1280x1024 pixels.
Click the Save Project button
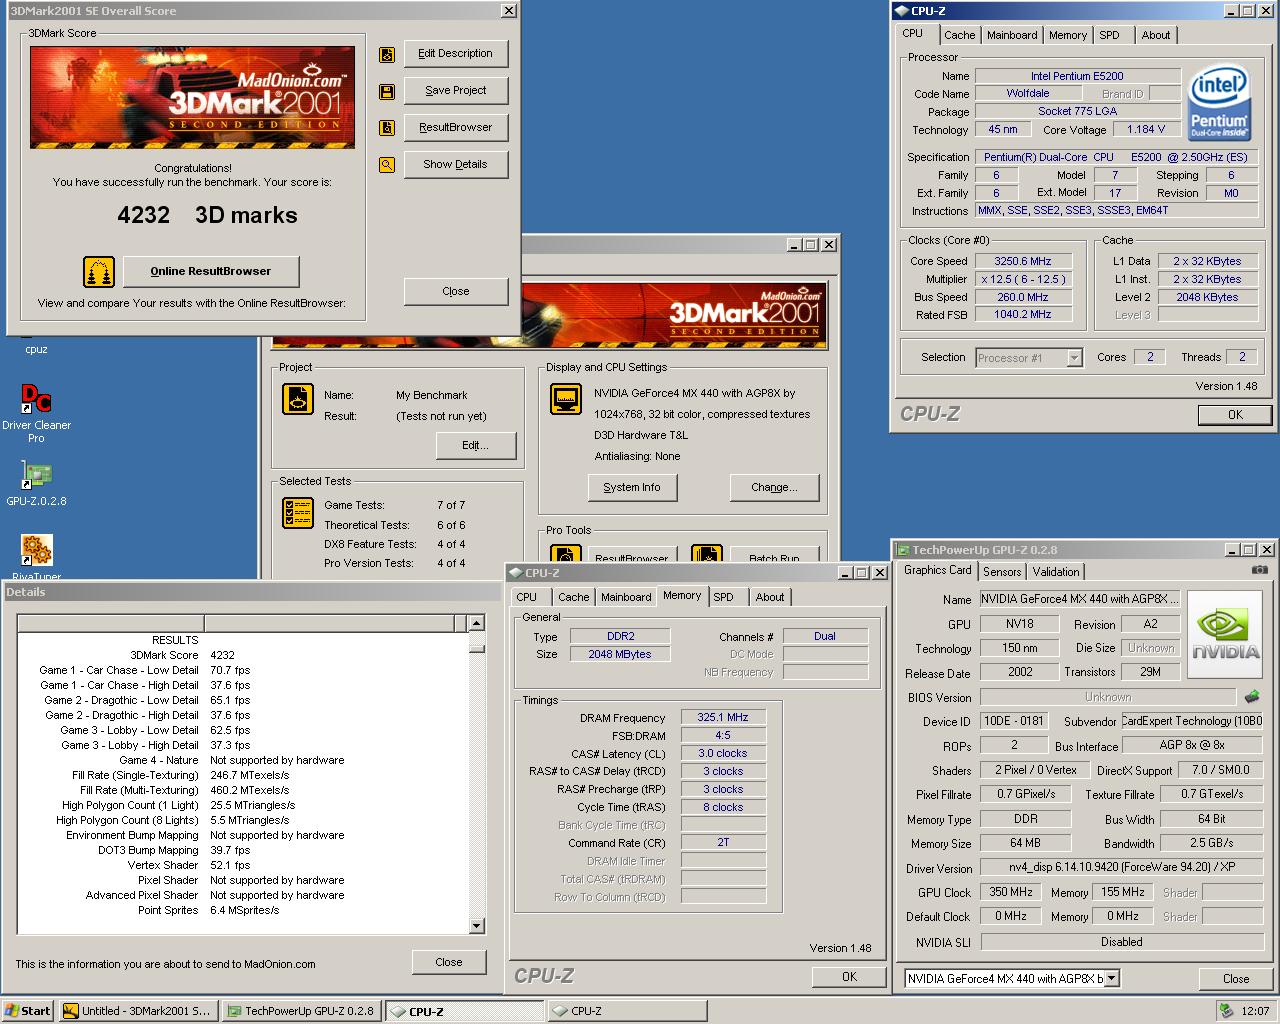(x=456, y=91)
